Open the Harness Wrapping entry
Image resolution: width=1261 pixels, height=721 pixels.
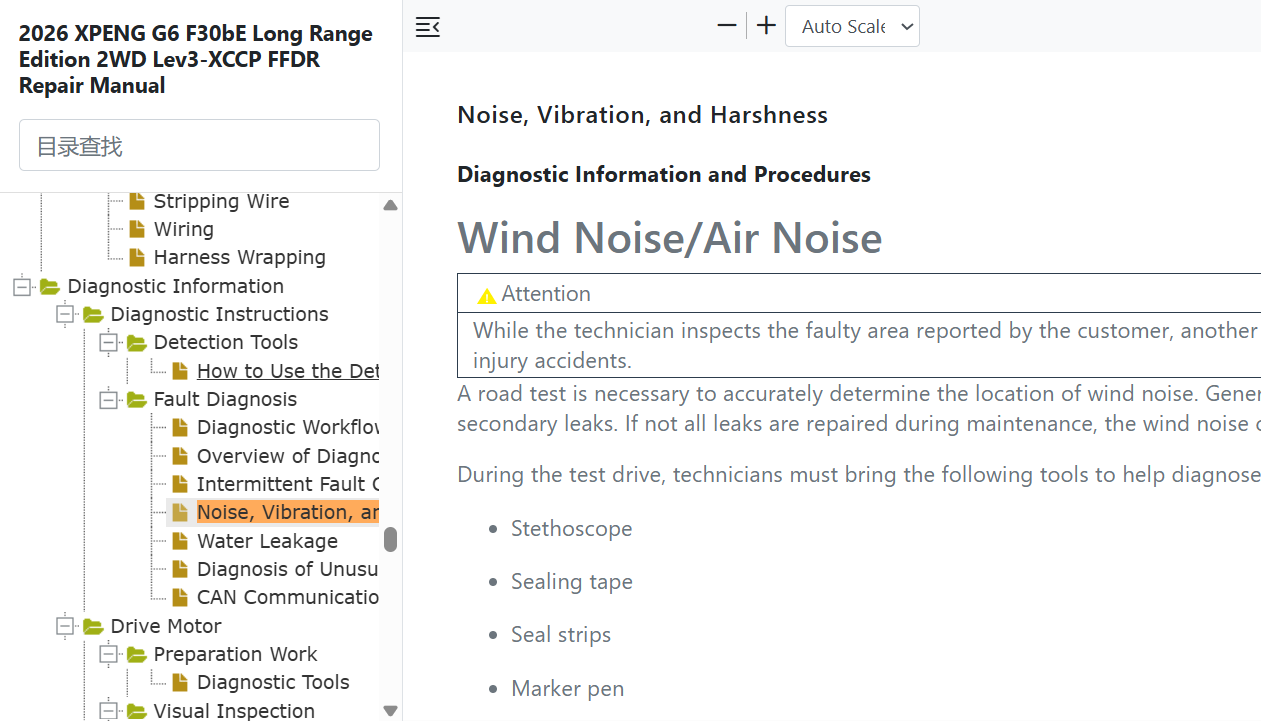pyautogui.click(x=239, y=257)
